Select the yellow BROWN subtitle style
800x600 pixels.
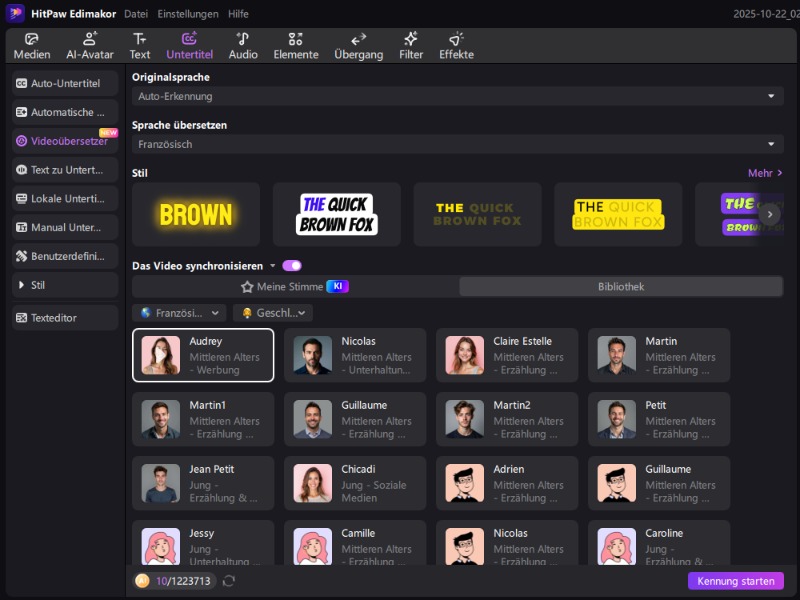pos(196,214)
